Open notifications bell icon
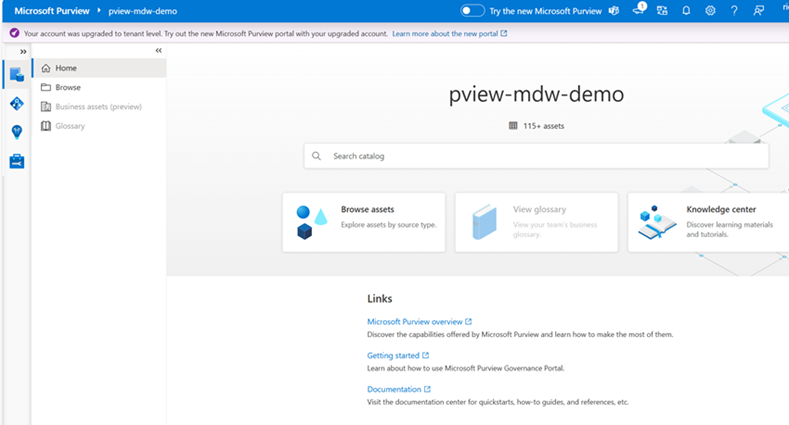The height and width of the screenshot is (425, 789). click(686, 11)
